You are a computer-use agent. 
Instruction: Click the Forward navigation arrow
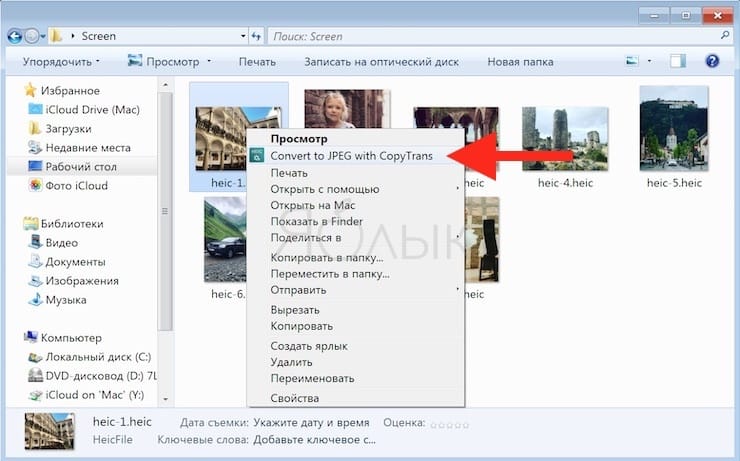pyautogui.click(x=32, y=36)
